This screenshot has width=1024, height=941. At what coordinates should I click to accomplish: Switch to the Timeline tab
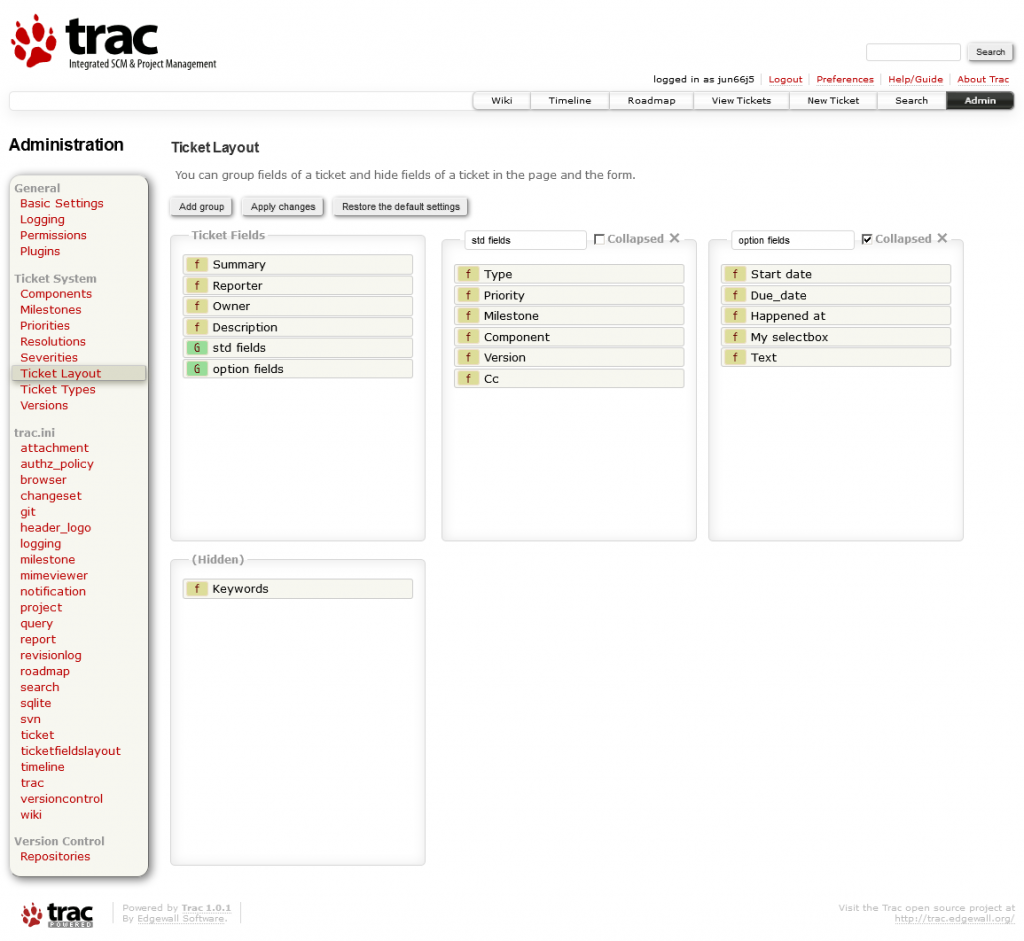coord(569,100)
